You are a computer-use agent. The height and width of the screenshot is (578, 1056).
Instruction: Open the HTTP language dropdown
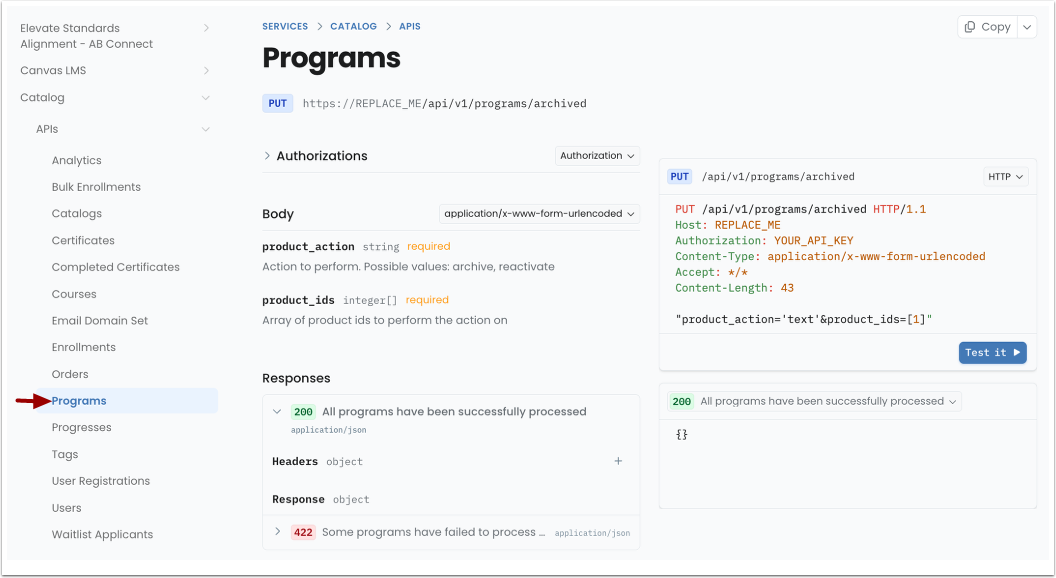(1005, 176)
